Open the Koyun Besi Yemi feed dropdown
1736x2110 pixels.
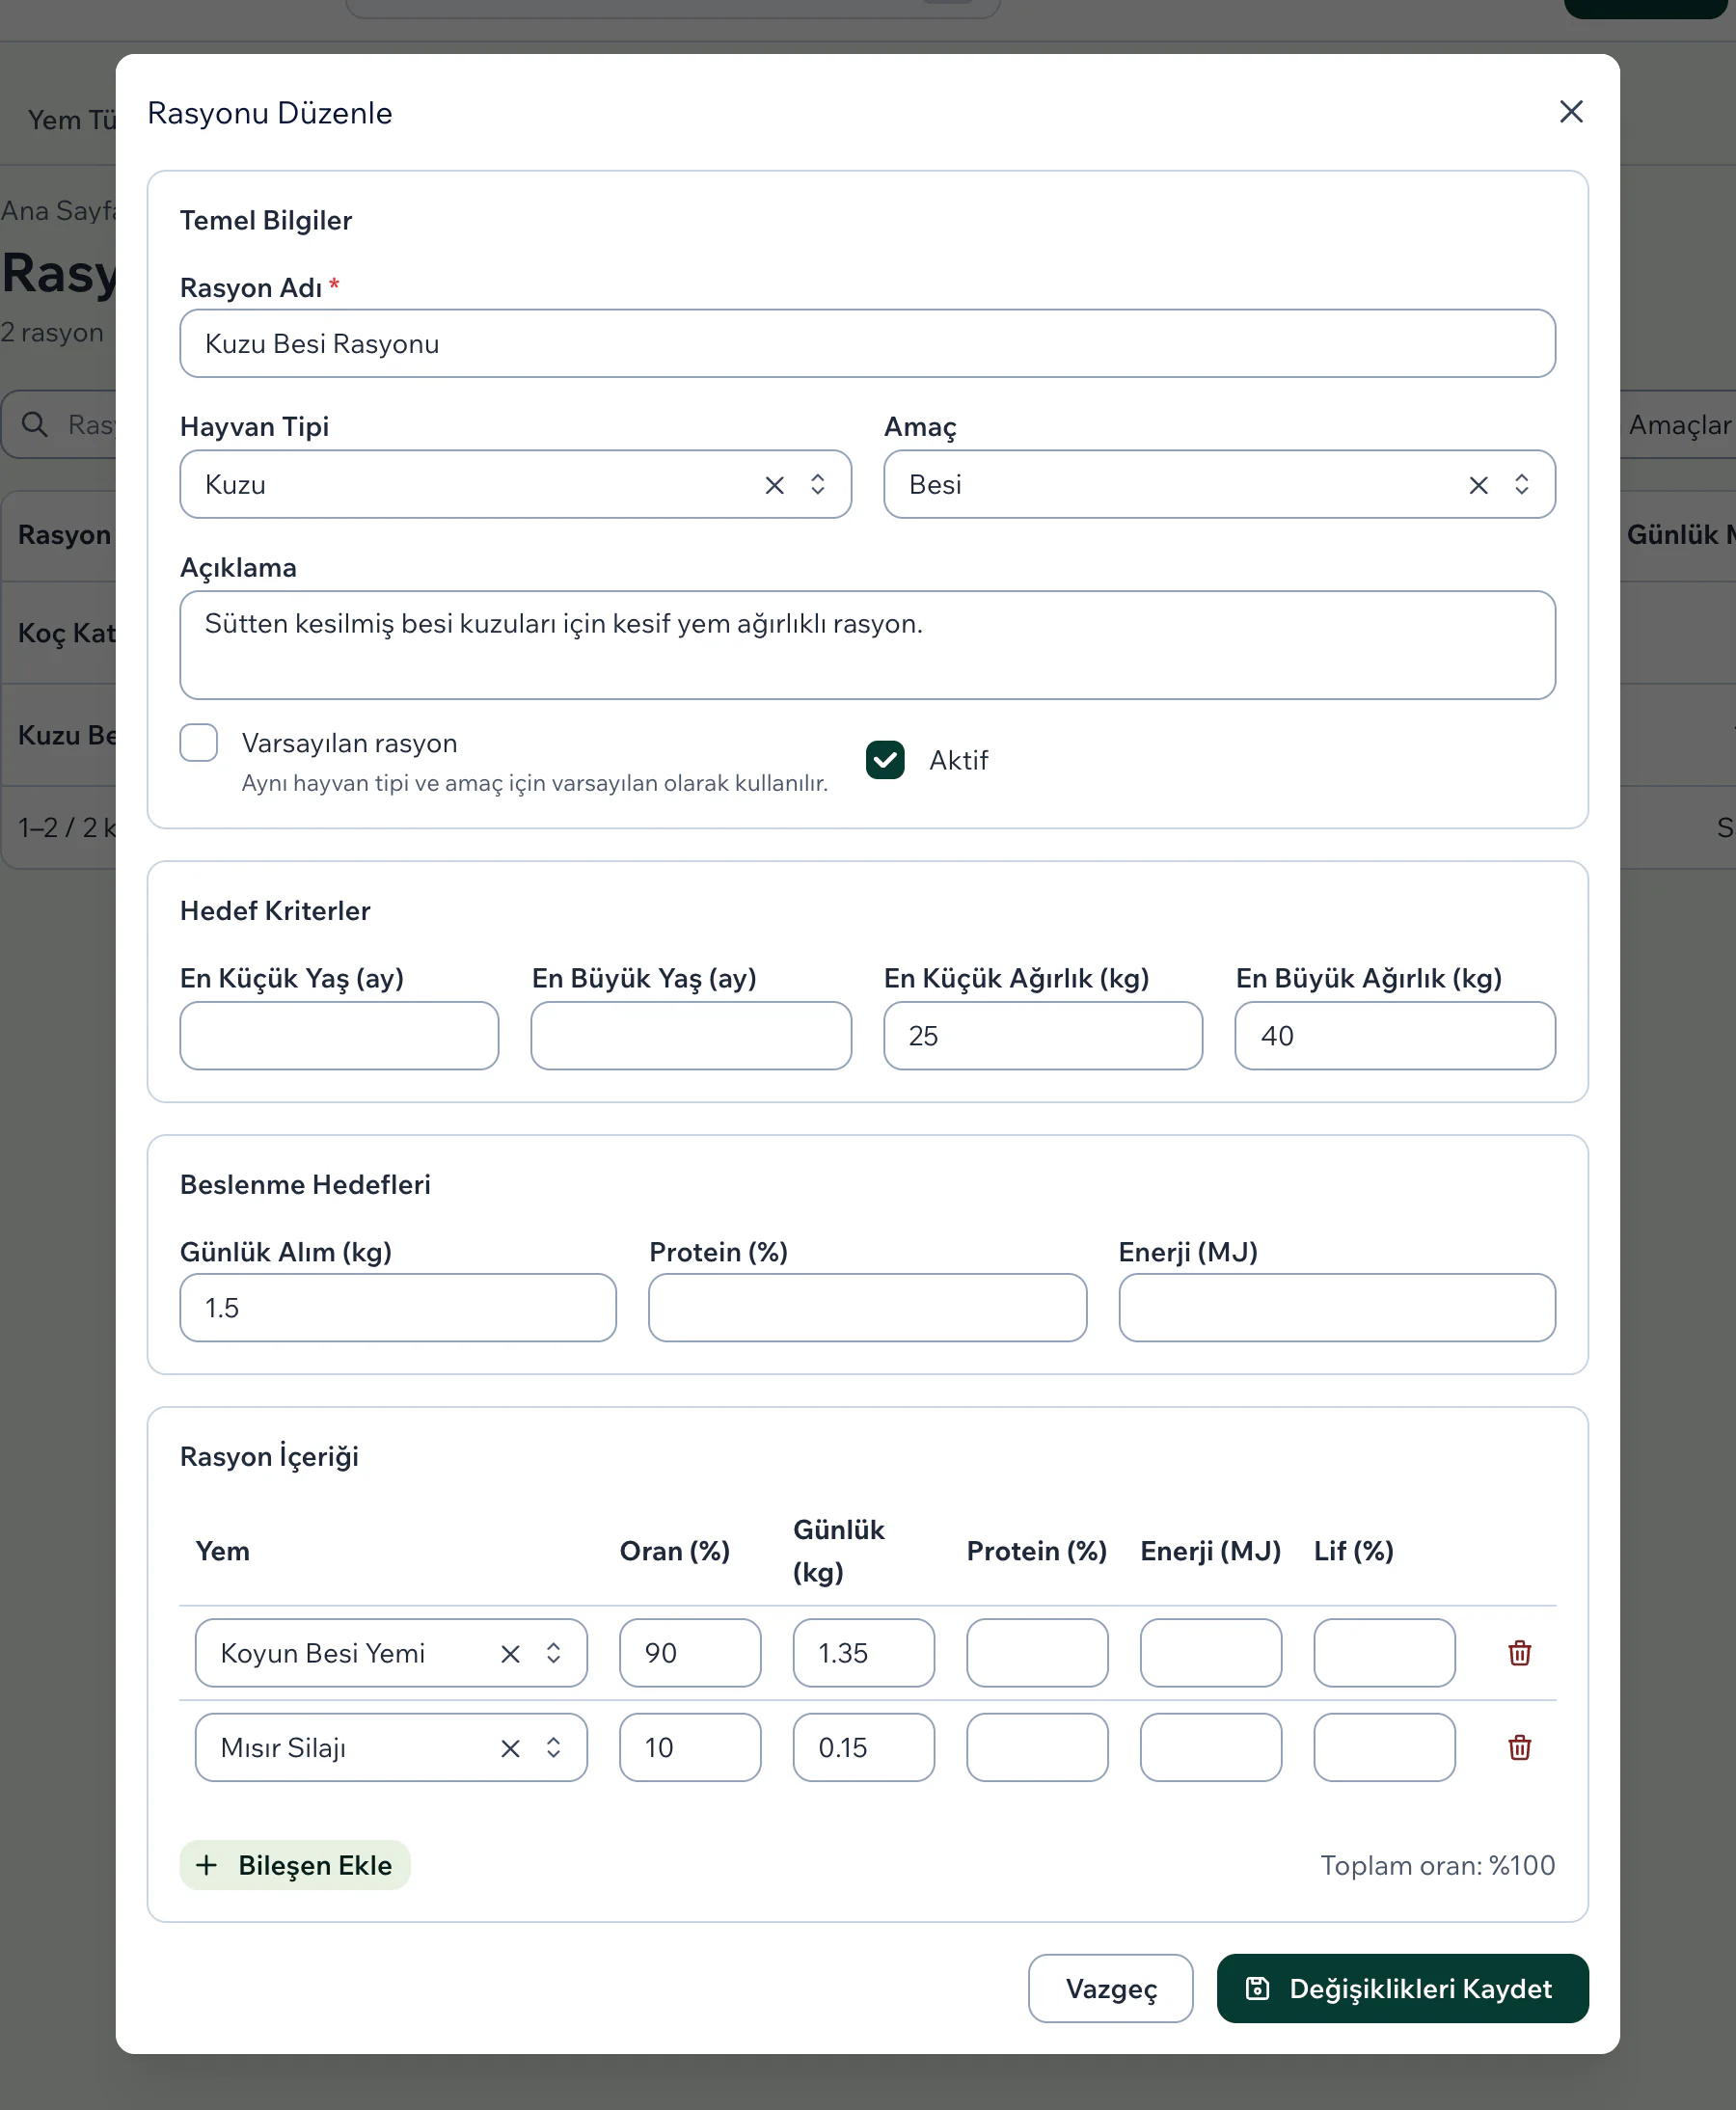pyautogui.click(x=553, y=1654)
